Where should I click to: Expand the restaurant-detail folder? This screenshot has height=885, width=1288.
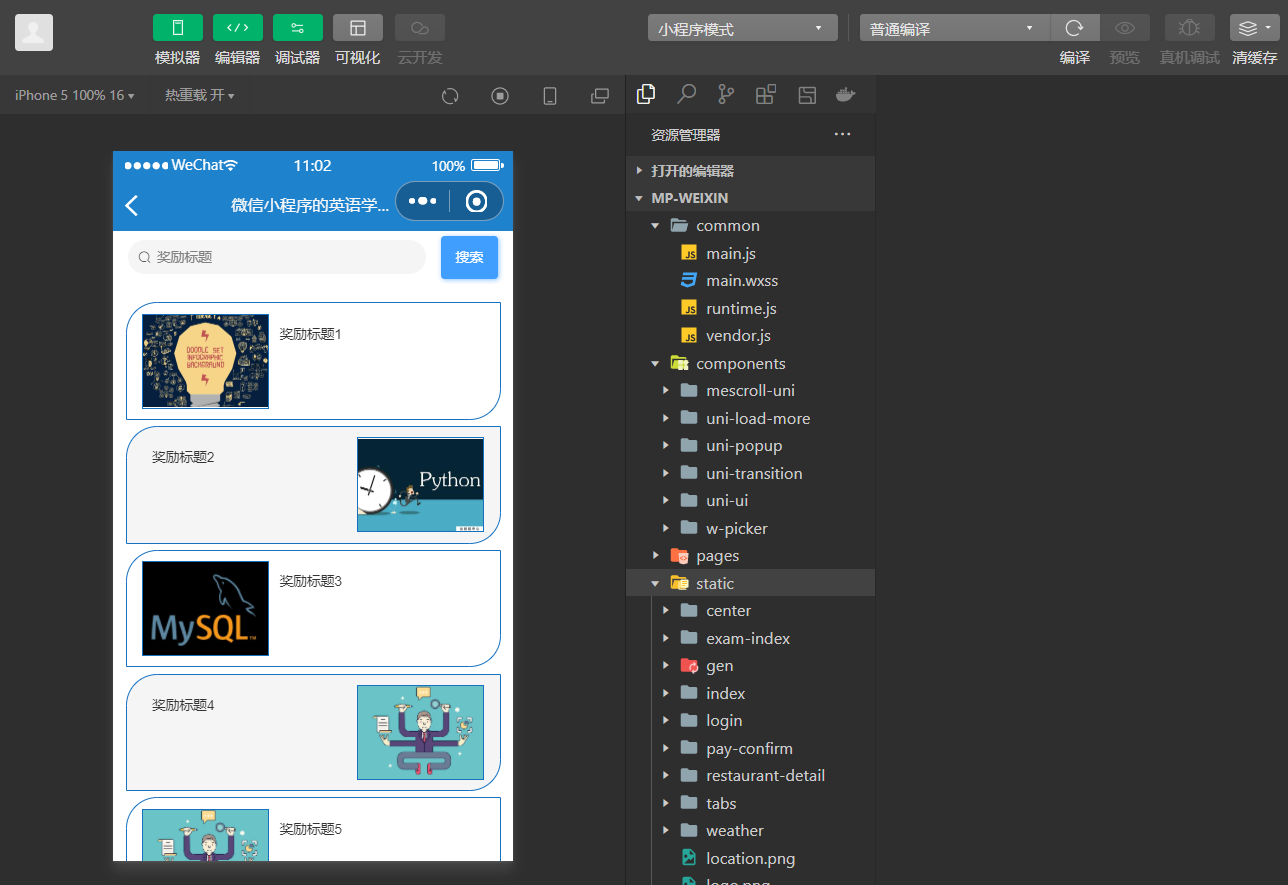(750, 776)
